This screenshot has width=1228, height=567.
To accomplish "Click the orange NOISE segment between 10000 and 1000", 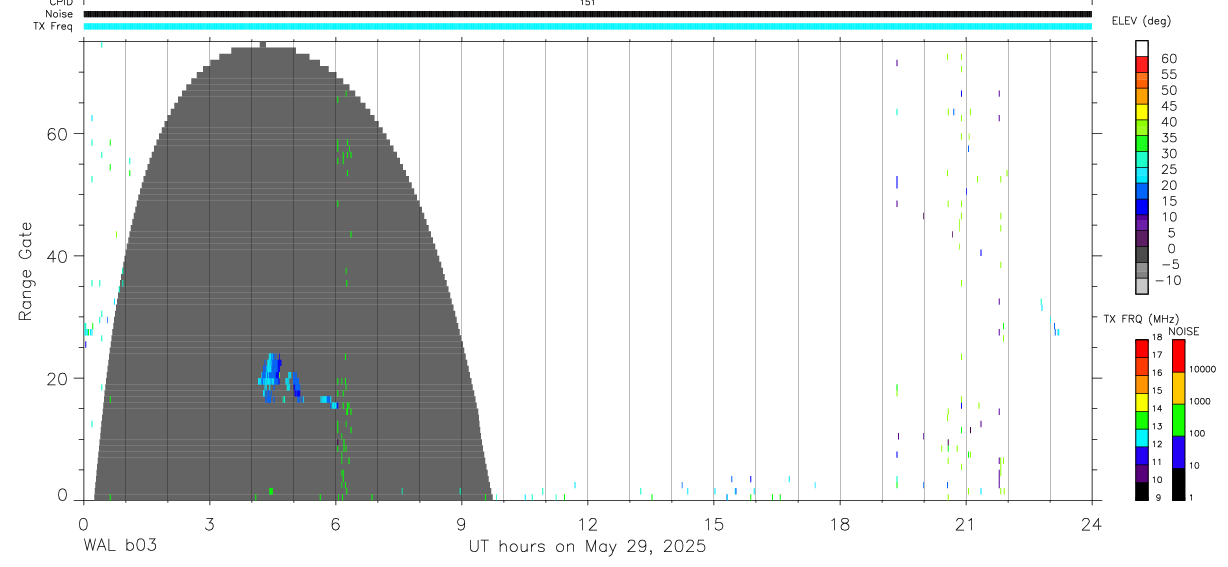I will point(1179,388).
